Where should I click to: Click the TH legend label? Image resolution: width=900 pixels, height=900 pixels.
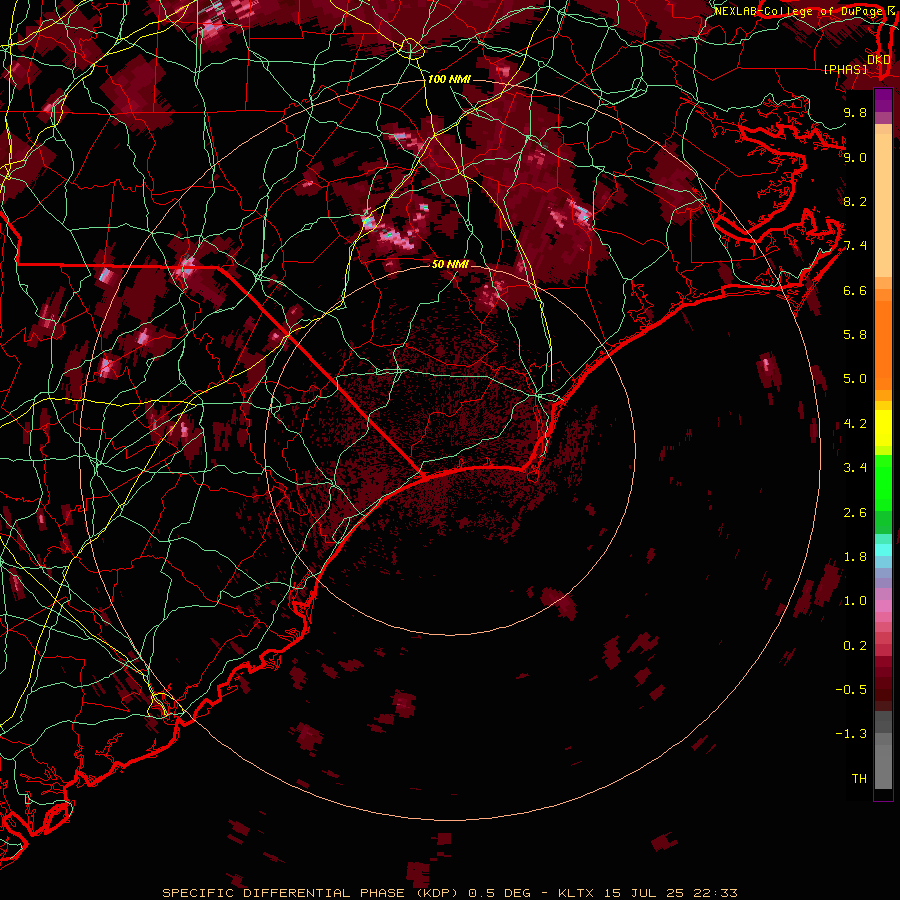[859, 779]
